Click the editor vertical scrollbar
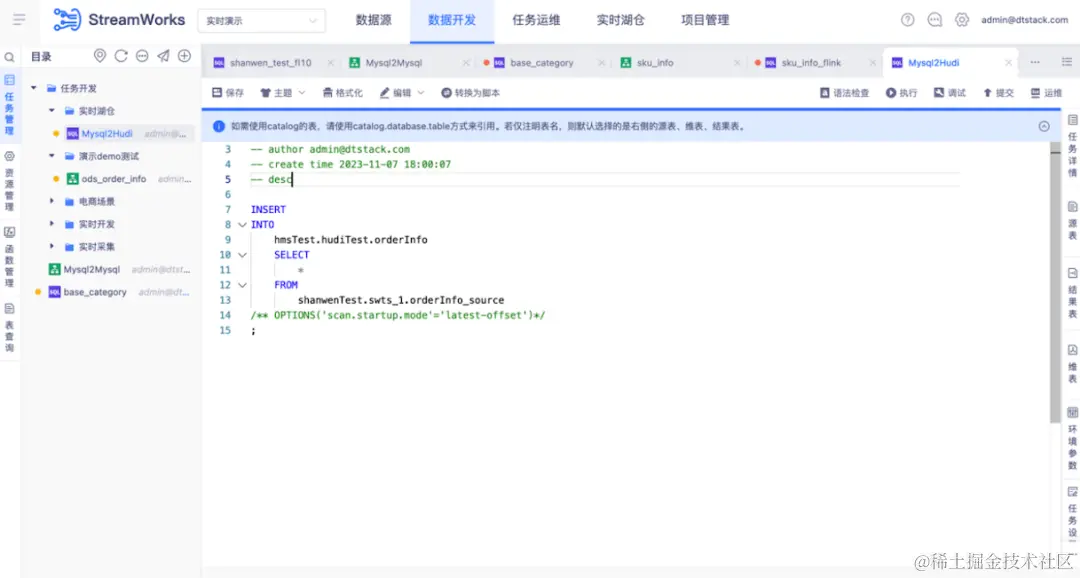 click(1055, 282)
